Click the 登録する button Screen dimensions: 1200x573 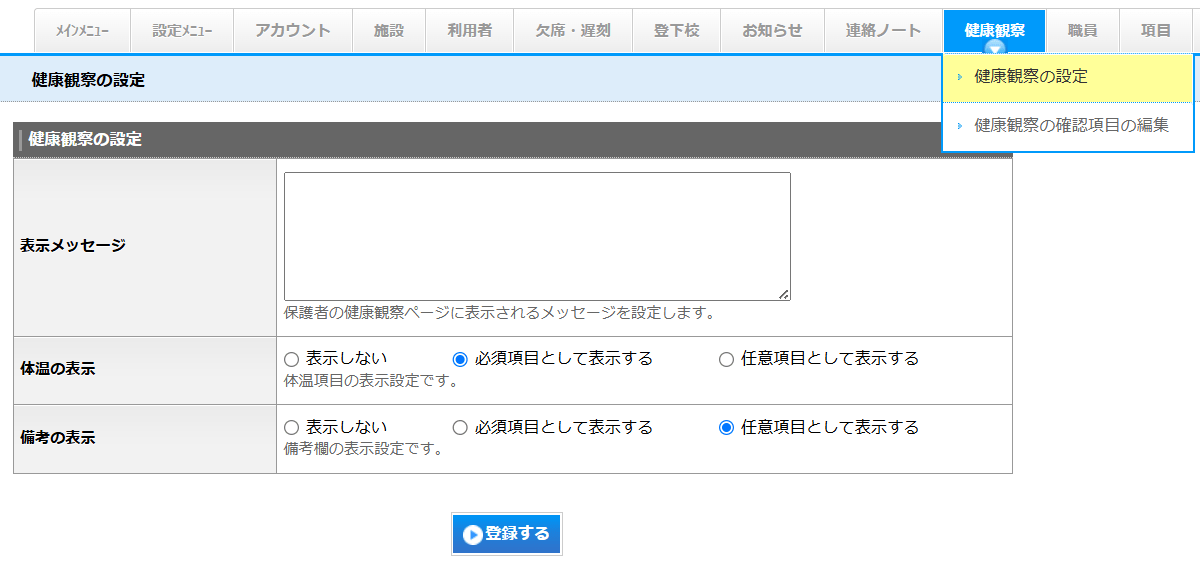coord(506,534)
